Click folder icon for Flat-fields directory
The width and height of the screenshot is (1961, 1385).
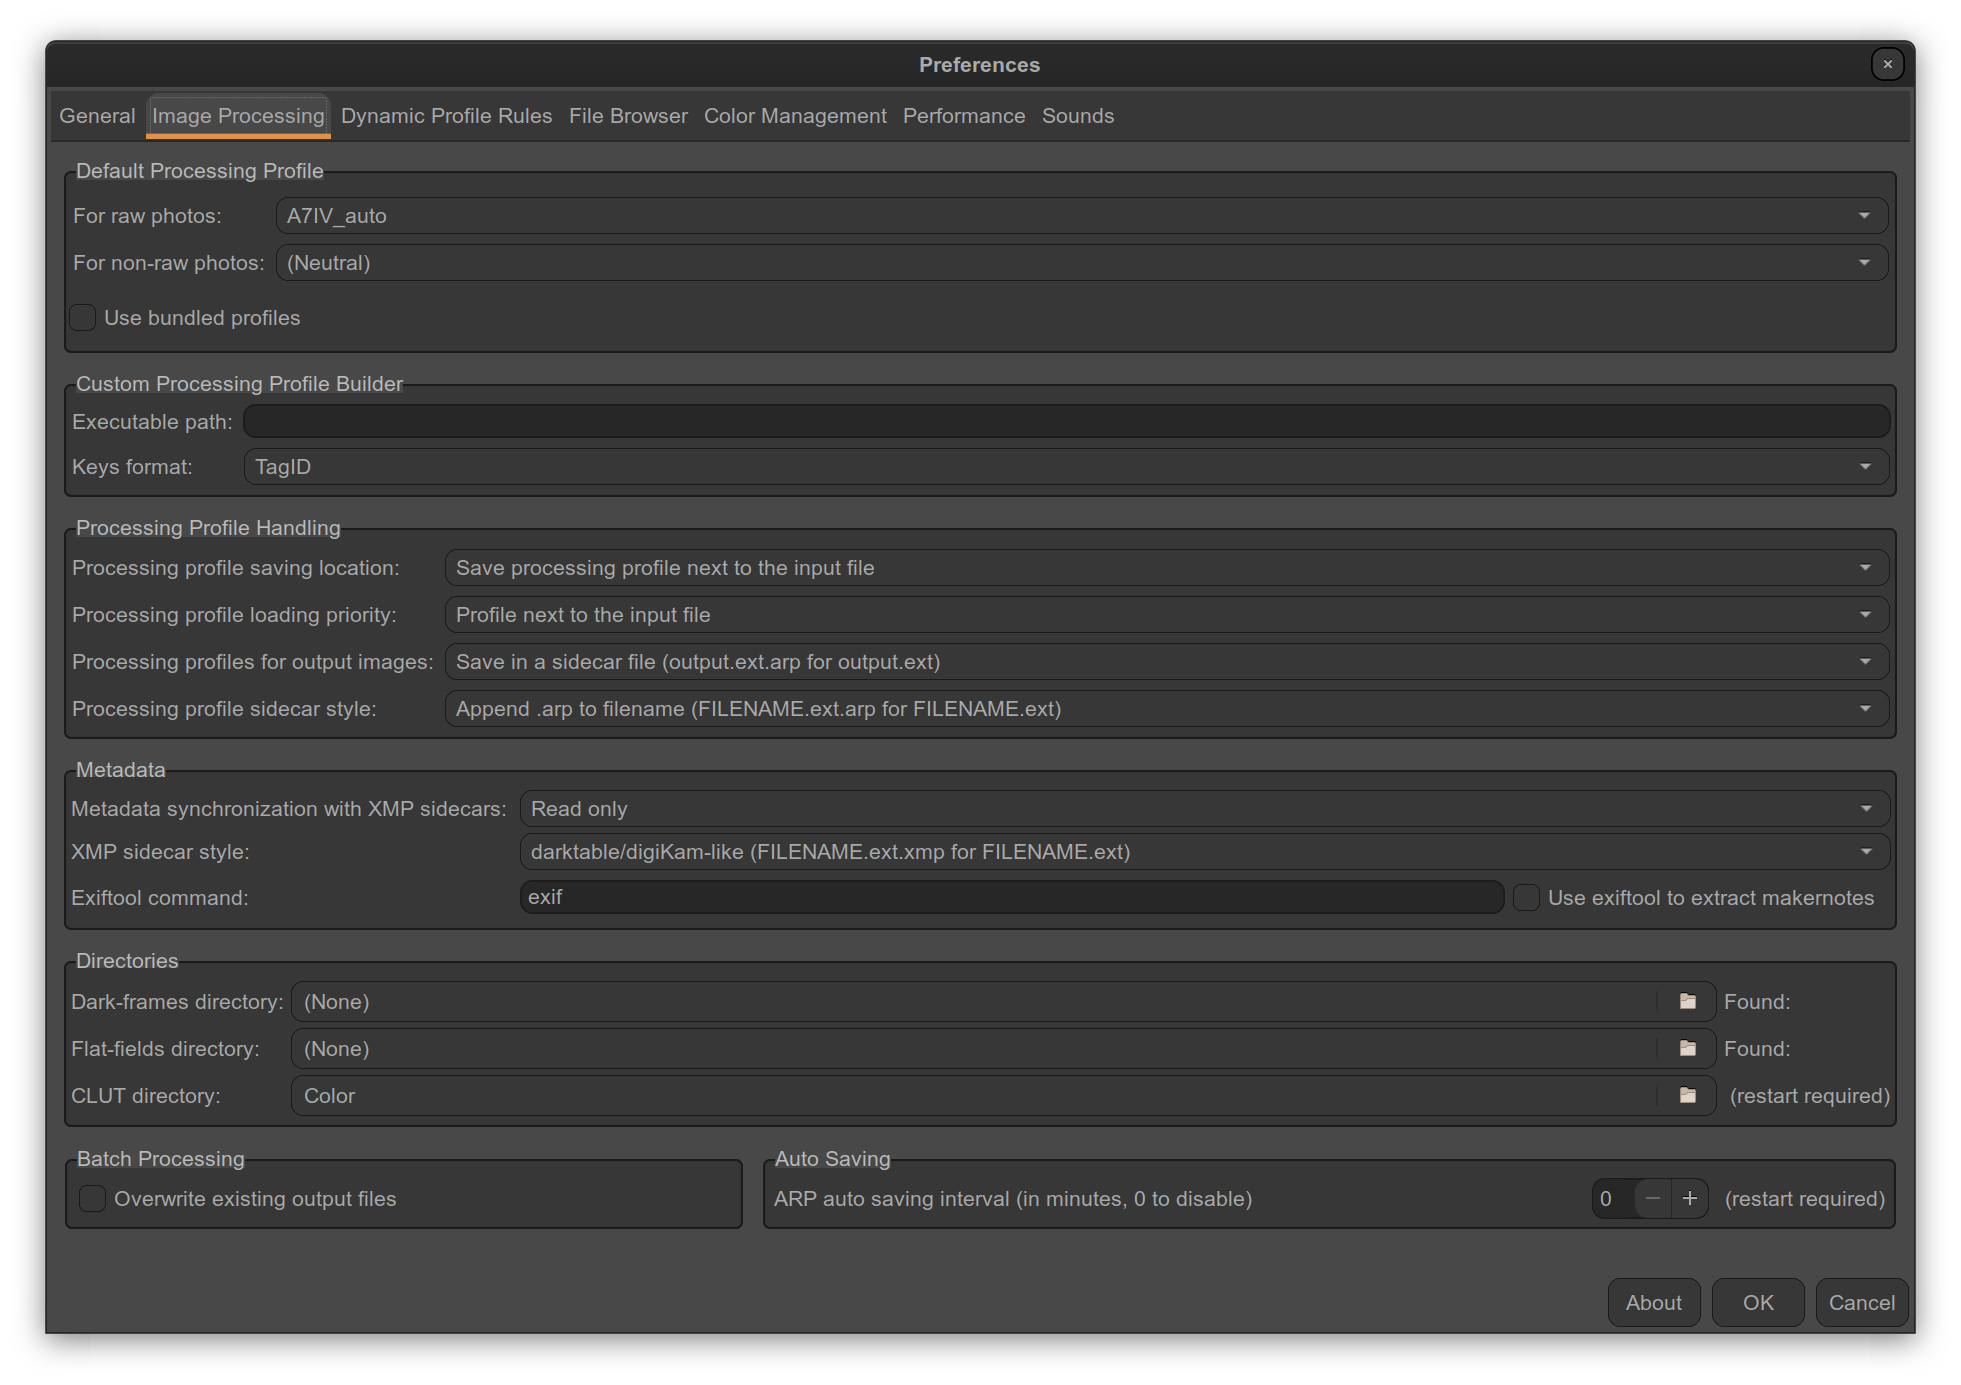(x=1687, y=1048)
